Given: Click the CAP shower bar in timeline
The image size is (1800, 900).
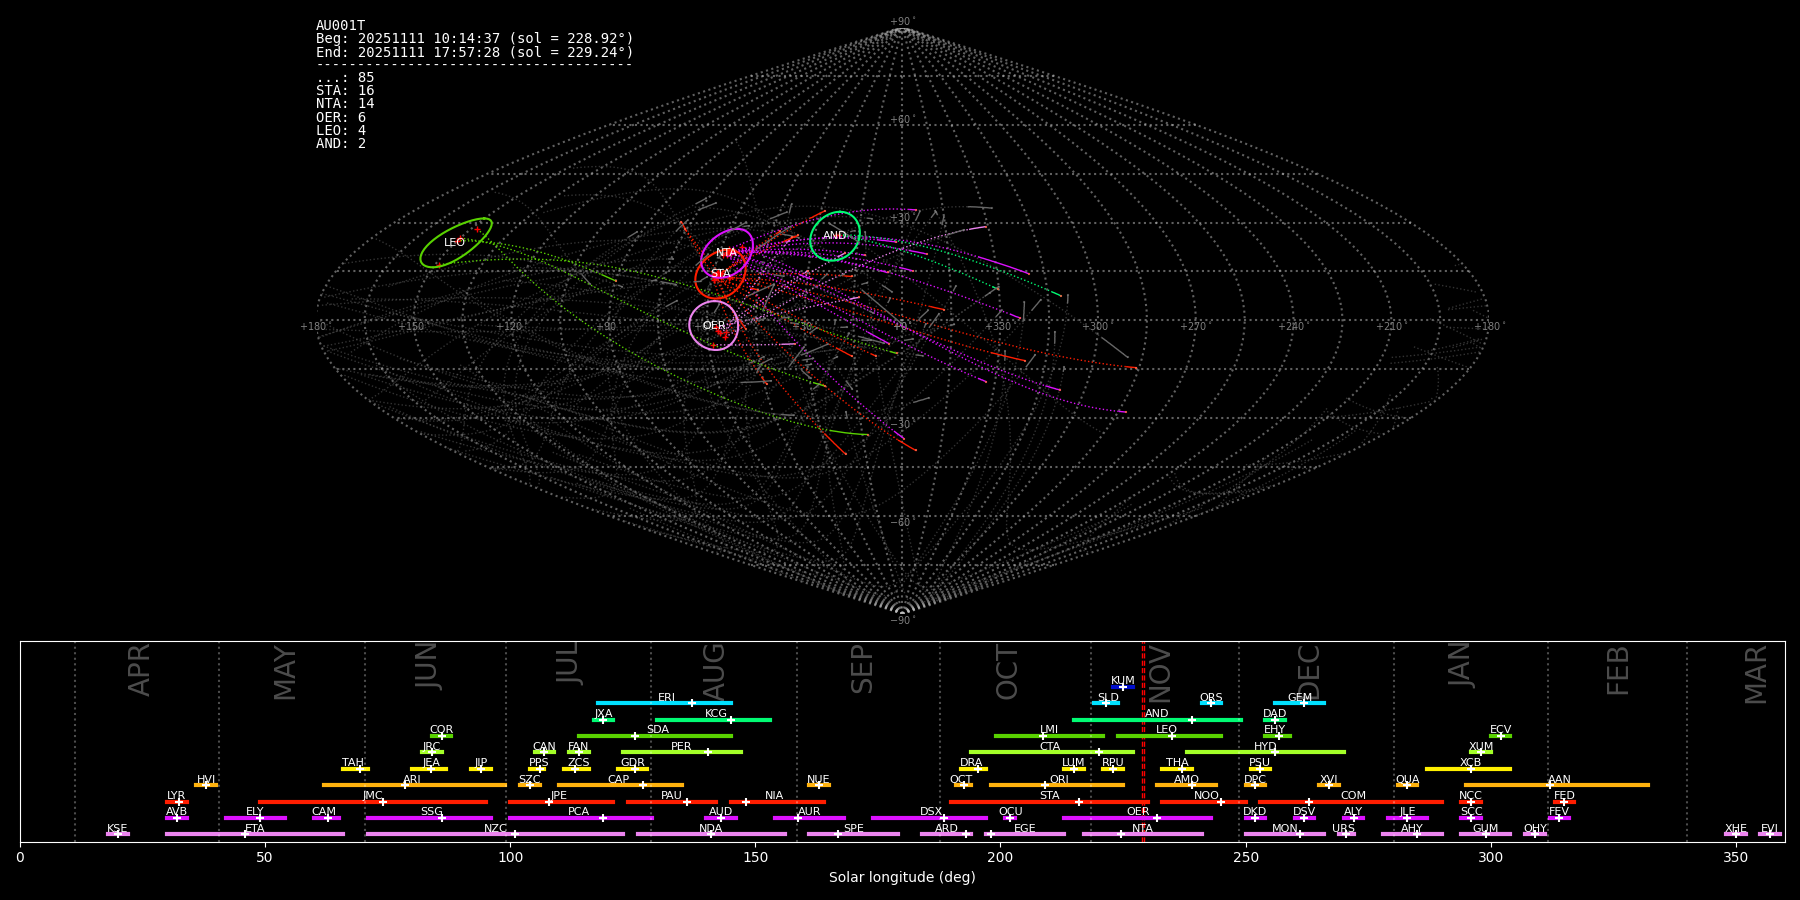Looking at the screenshot, I should click(x=620, y=785).
